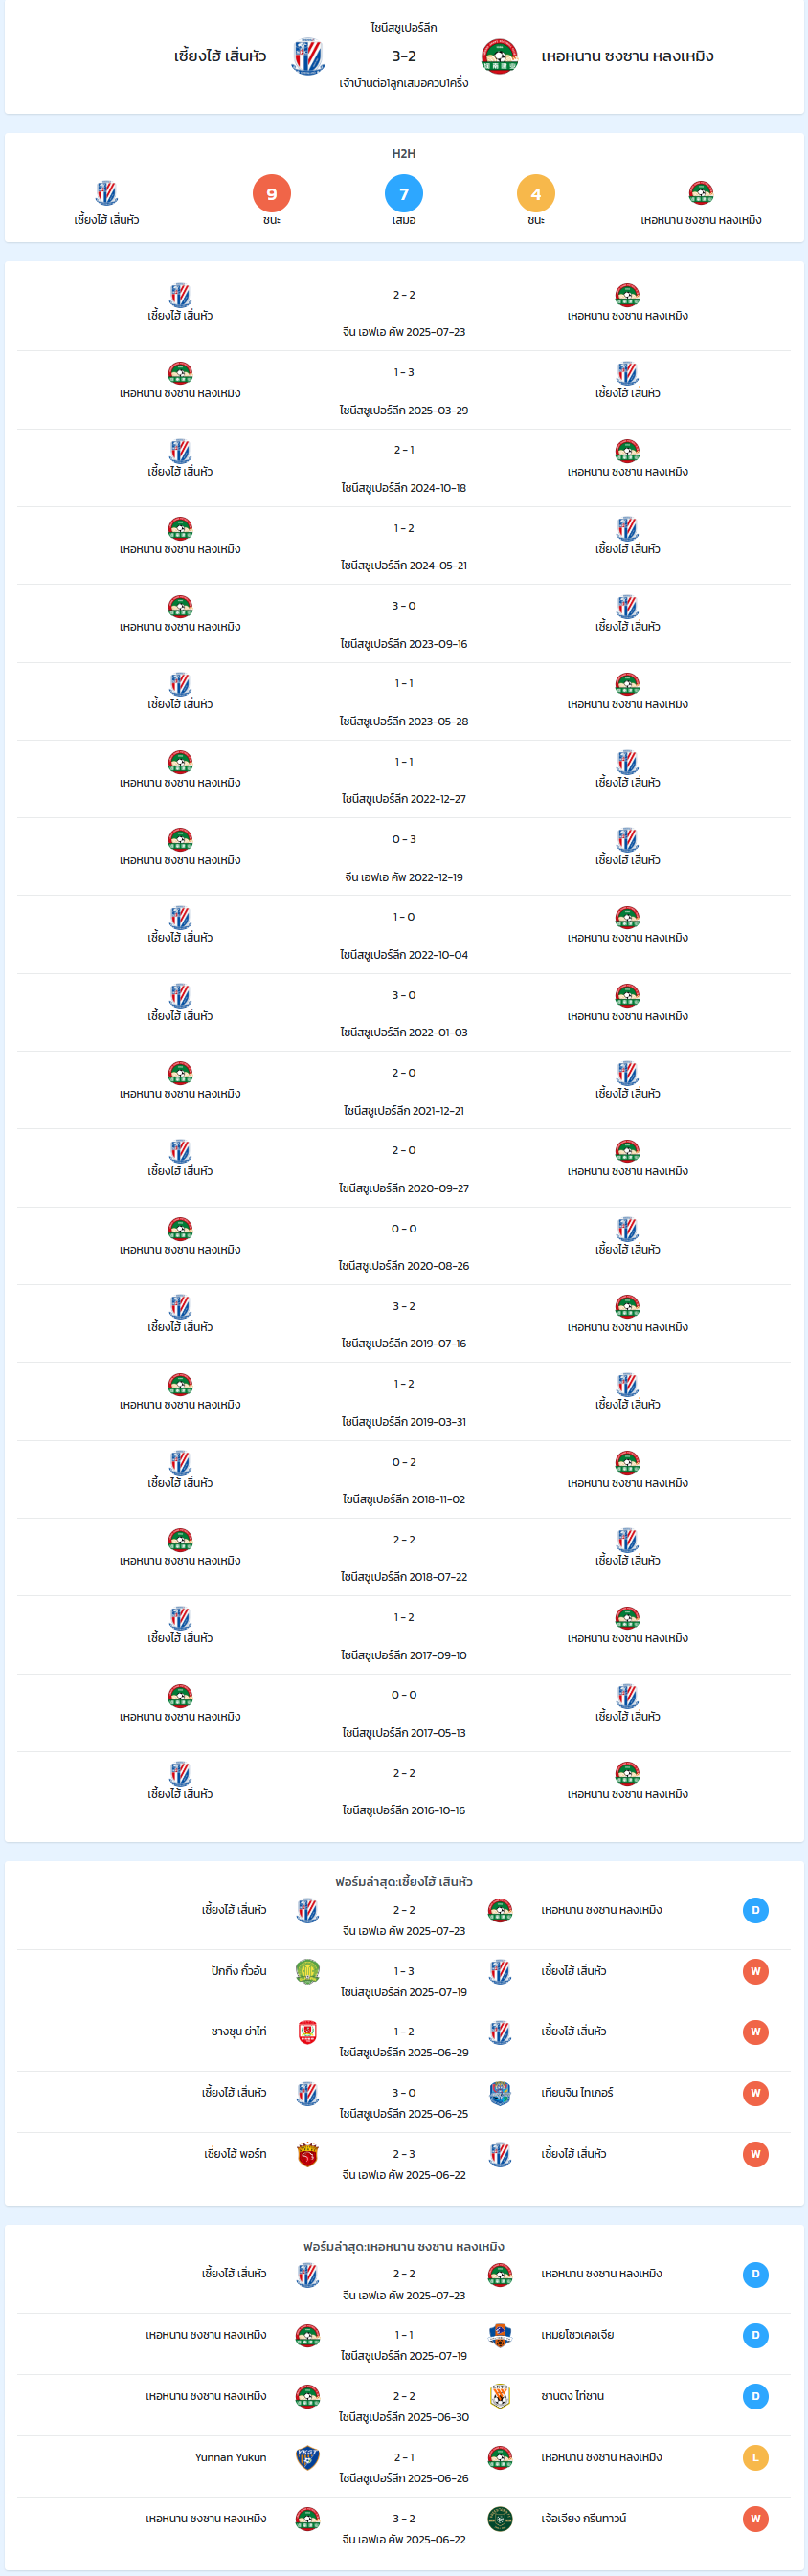Click the H2H section heading
The height and width of the screenshot is (2576, 808).
pos(404,153)
